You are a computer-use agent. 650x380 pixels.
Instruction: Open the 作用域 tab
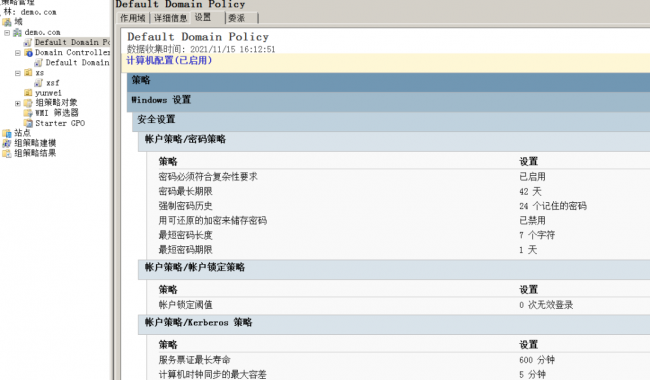point(133,18)
